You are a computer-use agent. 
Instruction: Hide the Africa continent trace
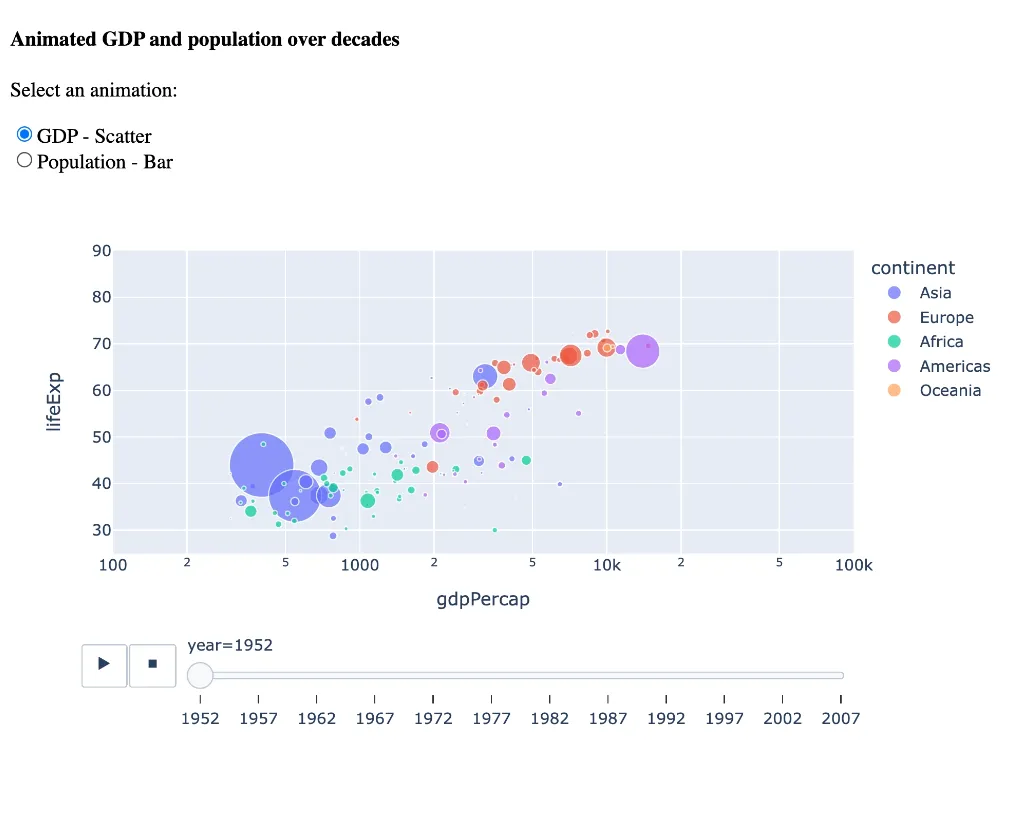click(941, 342)
